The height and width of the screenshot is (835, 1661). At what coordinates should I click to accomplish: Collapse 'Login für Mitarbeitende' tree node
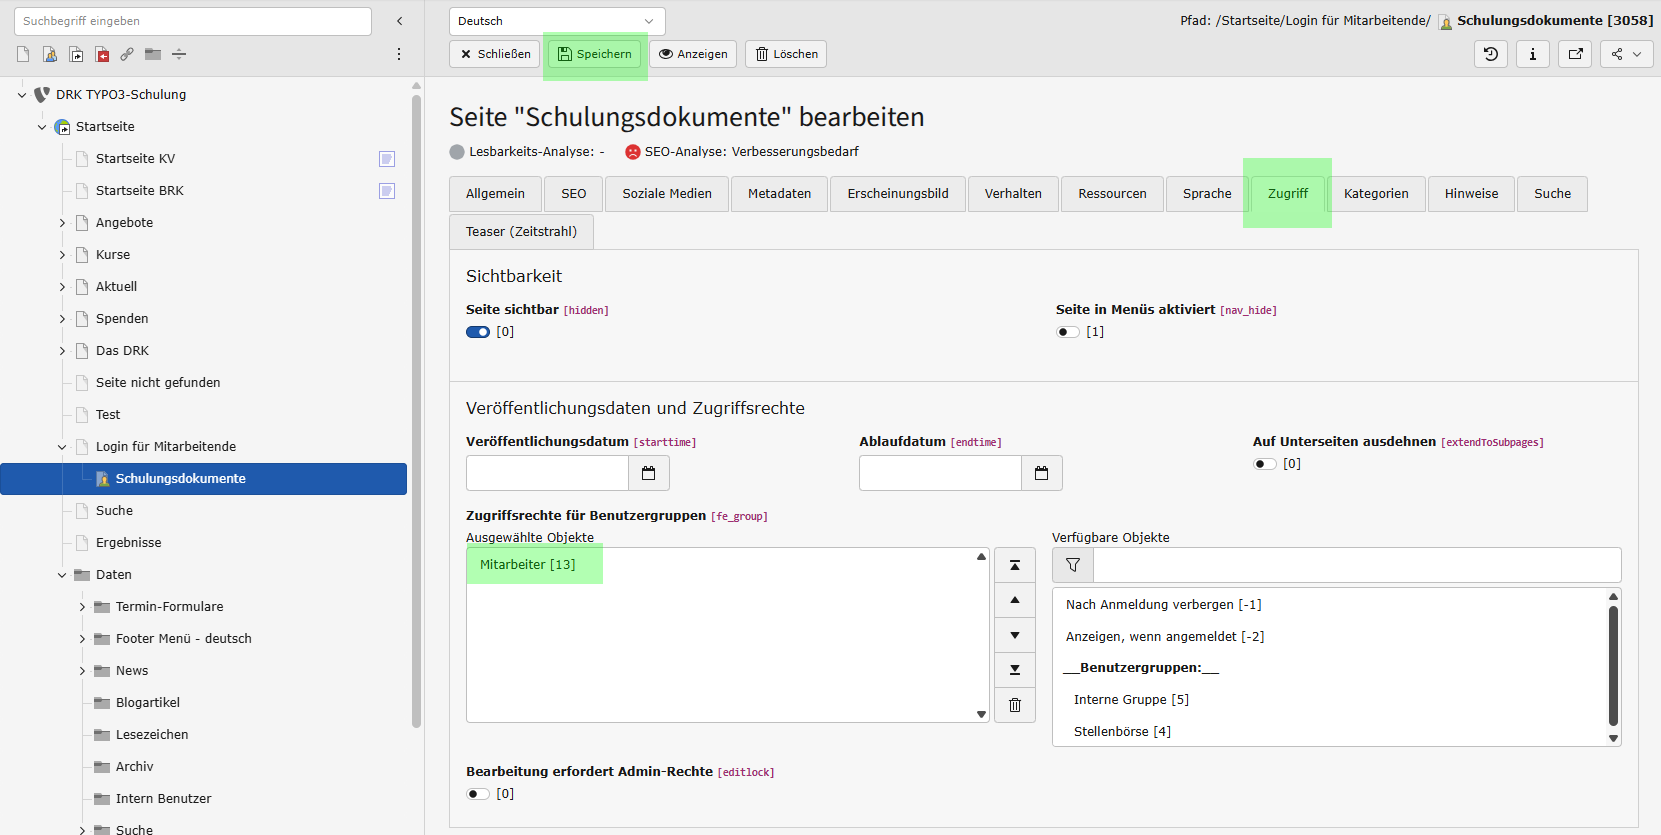click(x=62, y=447)
